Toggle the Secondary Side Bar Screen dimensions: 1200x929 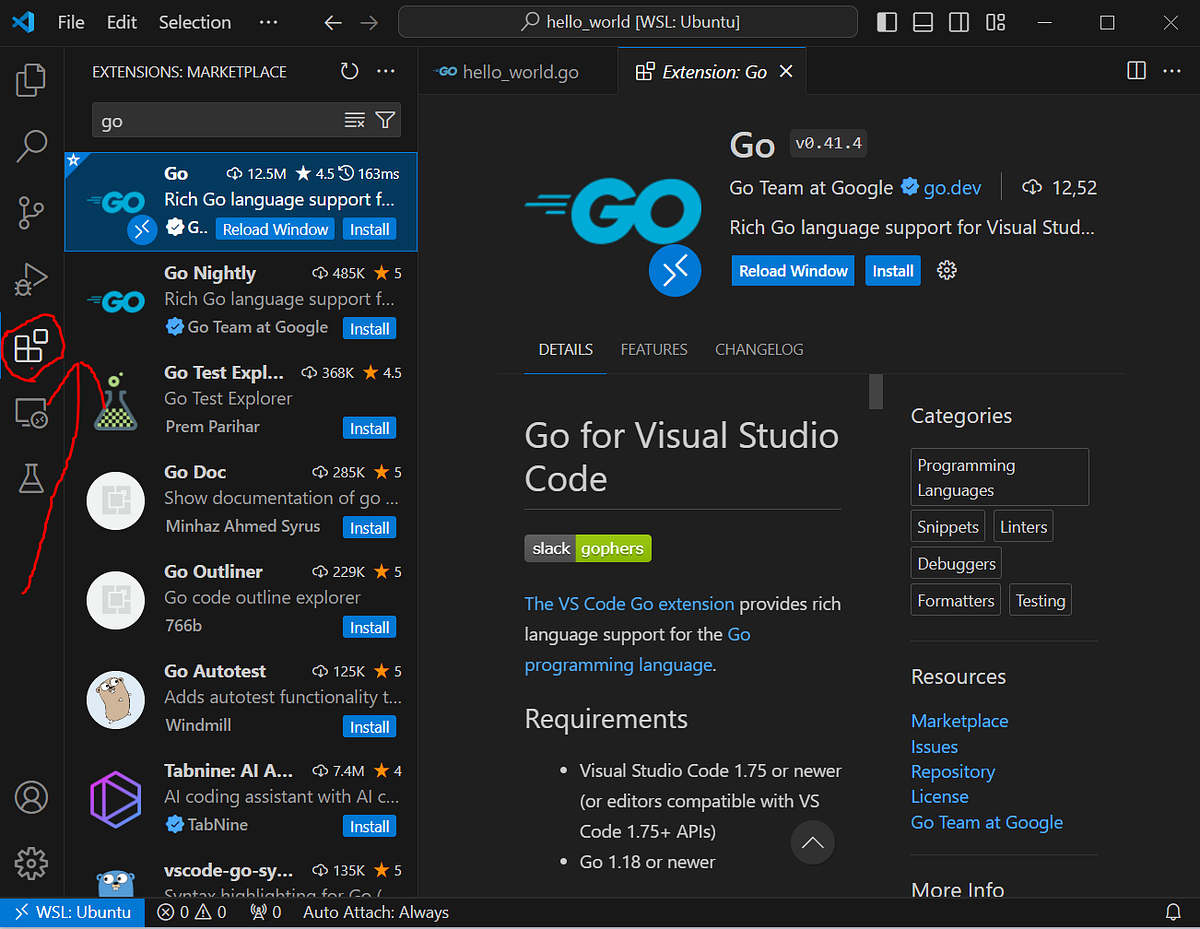pos(958,21)
